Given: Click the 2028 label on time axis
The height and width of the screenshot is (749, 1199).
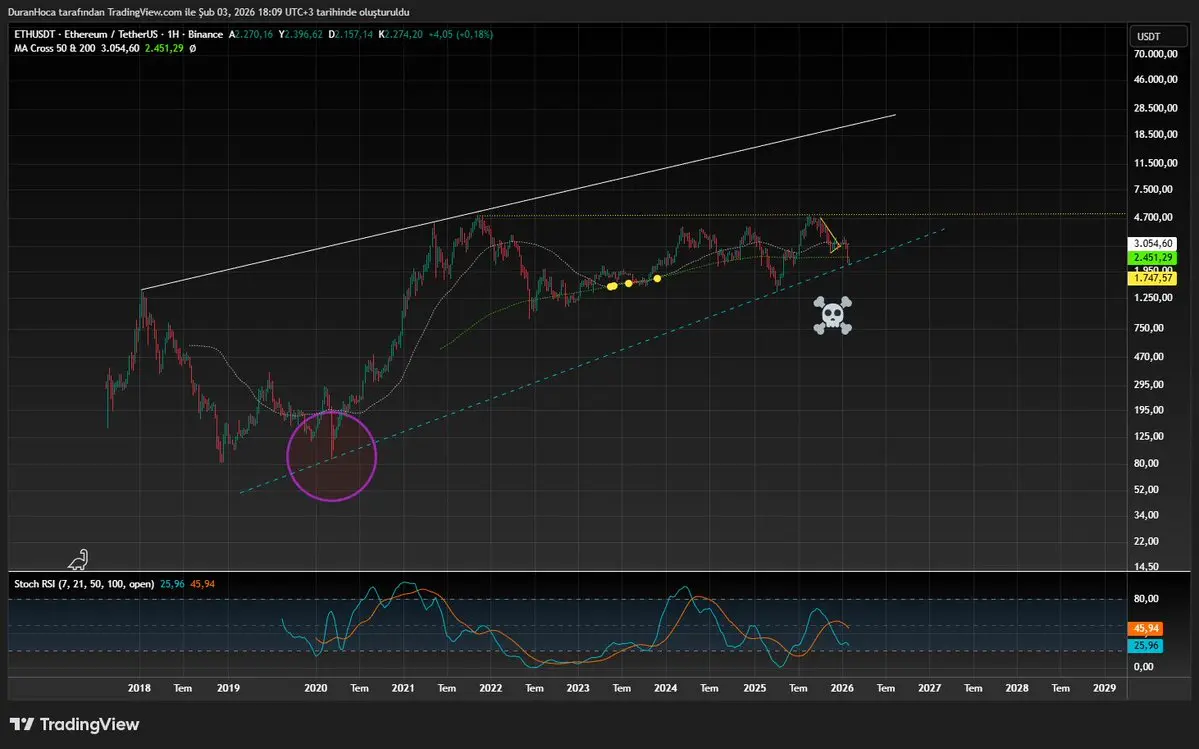Looking at the screenshot, I should pyautogui.click(x=1017, y=688).
